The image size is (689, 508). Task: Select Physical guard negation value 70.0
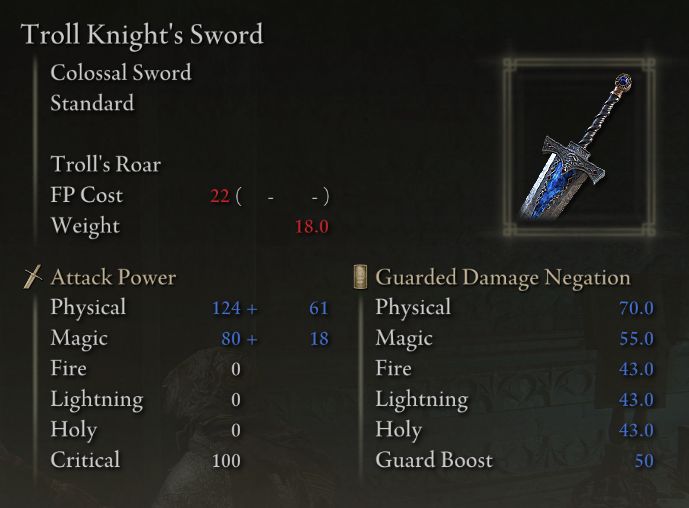tap(636, 308)
